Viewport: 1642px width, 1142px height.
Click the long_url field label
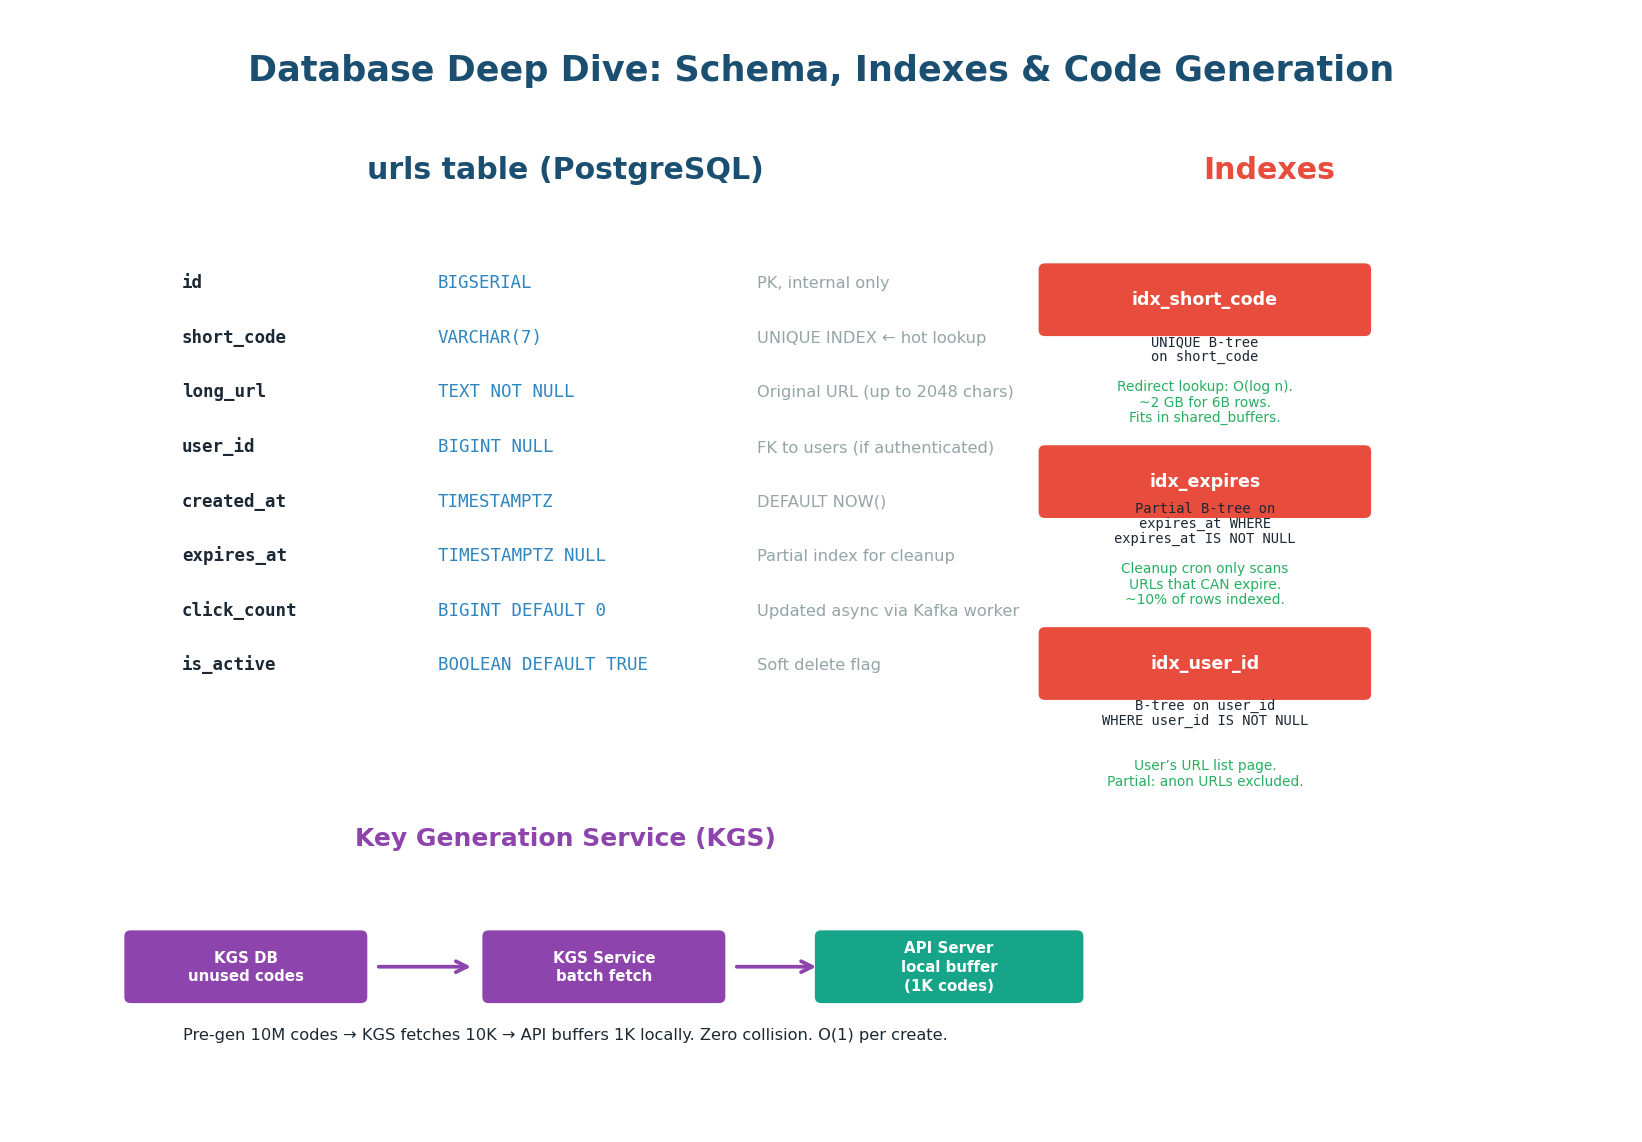[x=224, y=391]
